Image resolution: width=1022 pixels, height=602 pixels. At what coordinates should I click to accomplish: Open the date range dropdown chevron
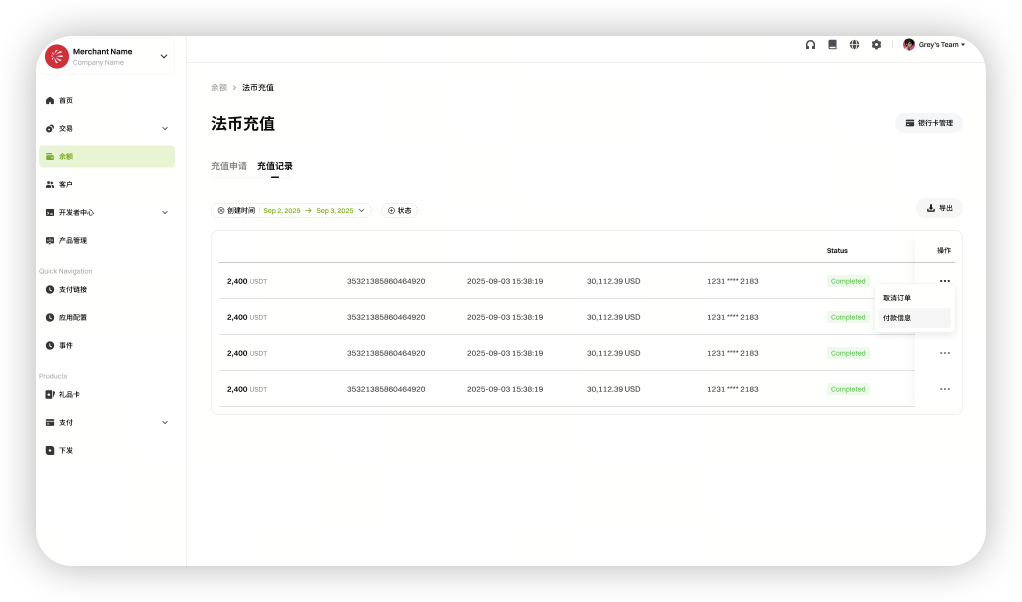pyautogui.click(x=362, y=211)
